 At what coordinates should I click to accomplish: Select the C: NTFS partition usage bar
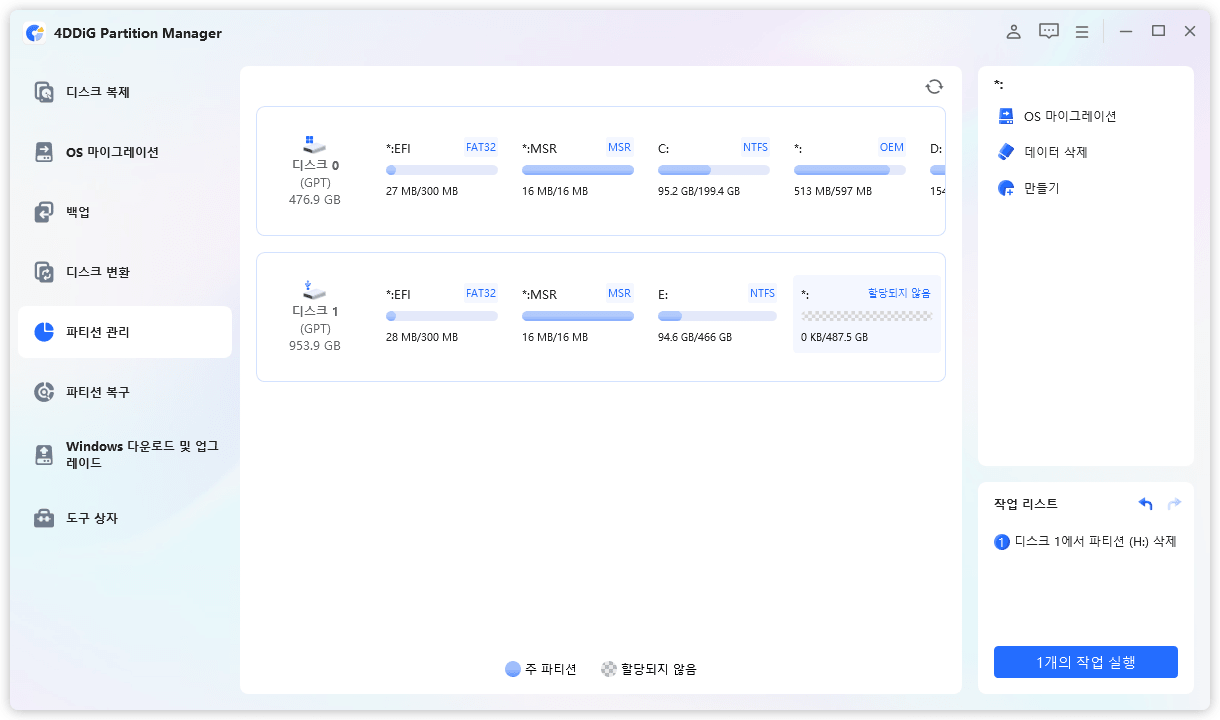[713, 170]
